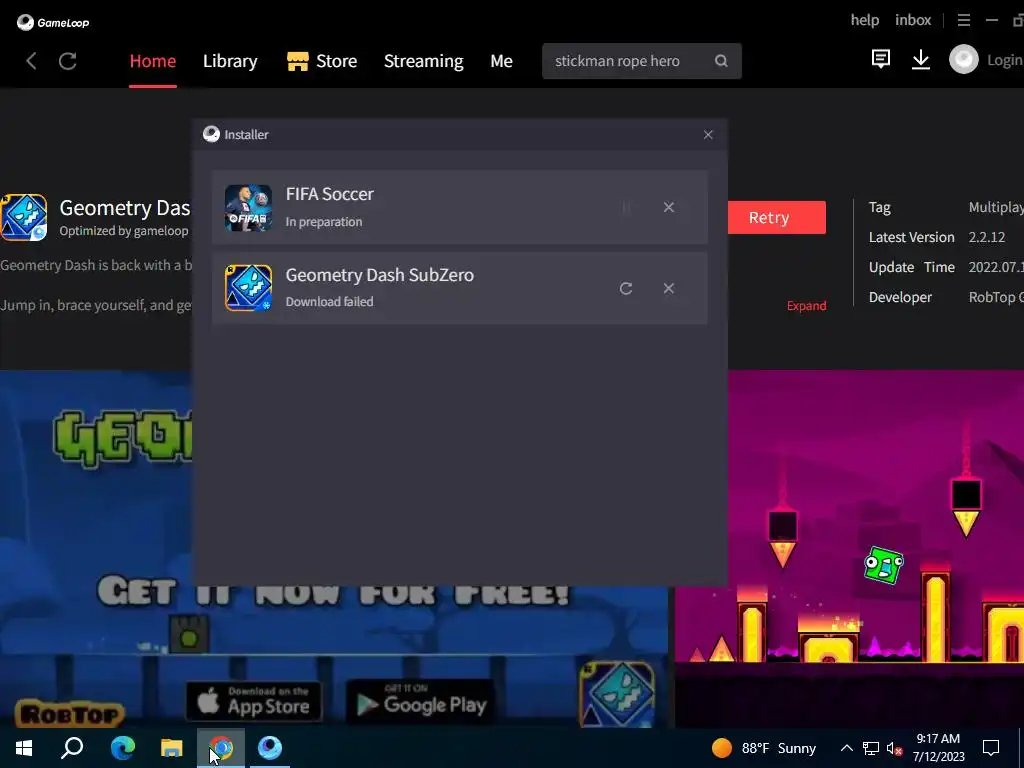
Task: Click the Geometry Dash app icon on page
Action: click(24, 217)
